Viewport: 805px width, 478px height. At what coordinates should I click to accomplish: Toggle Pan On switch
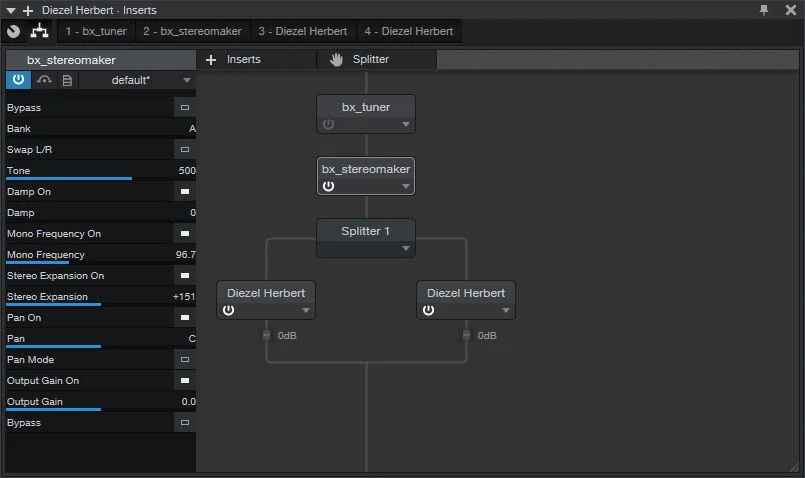pyautogui.click(x=185, y=318)
